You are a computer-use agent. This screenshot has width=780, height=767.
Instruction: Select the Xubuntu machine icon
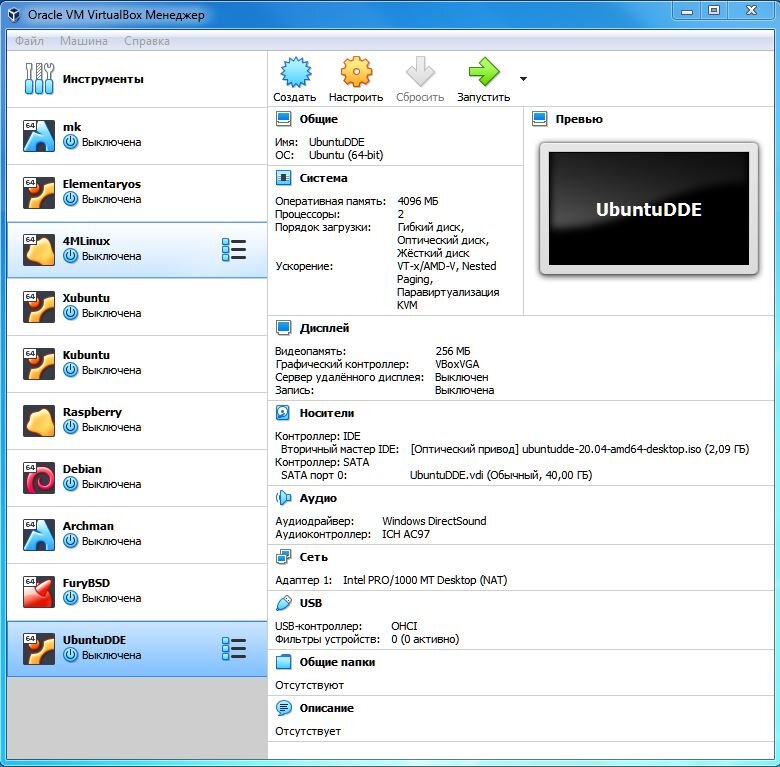[39, 306]
